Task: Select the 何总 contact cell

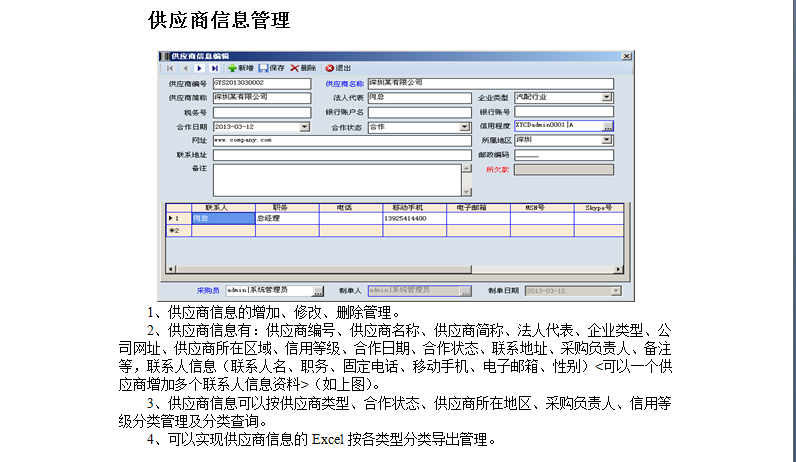Action: (222, 218)
